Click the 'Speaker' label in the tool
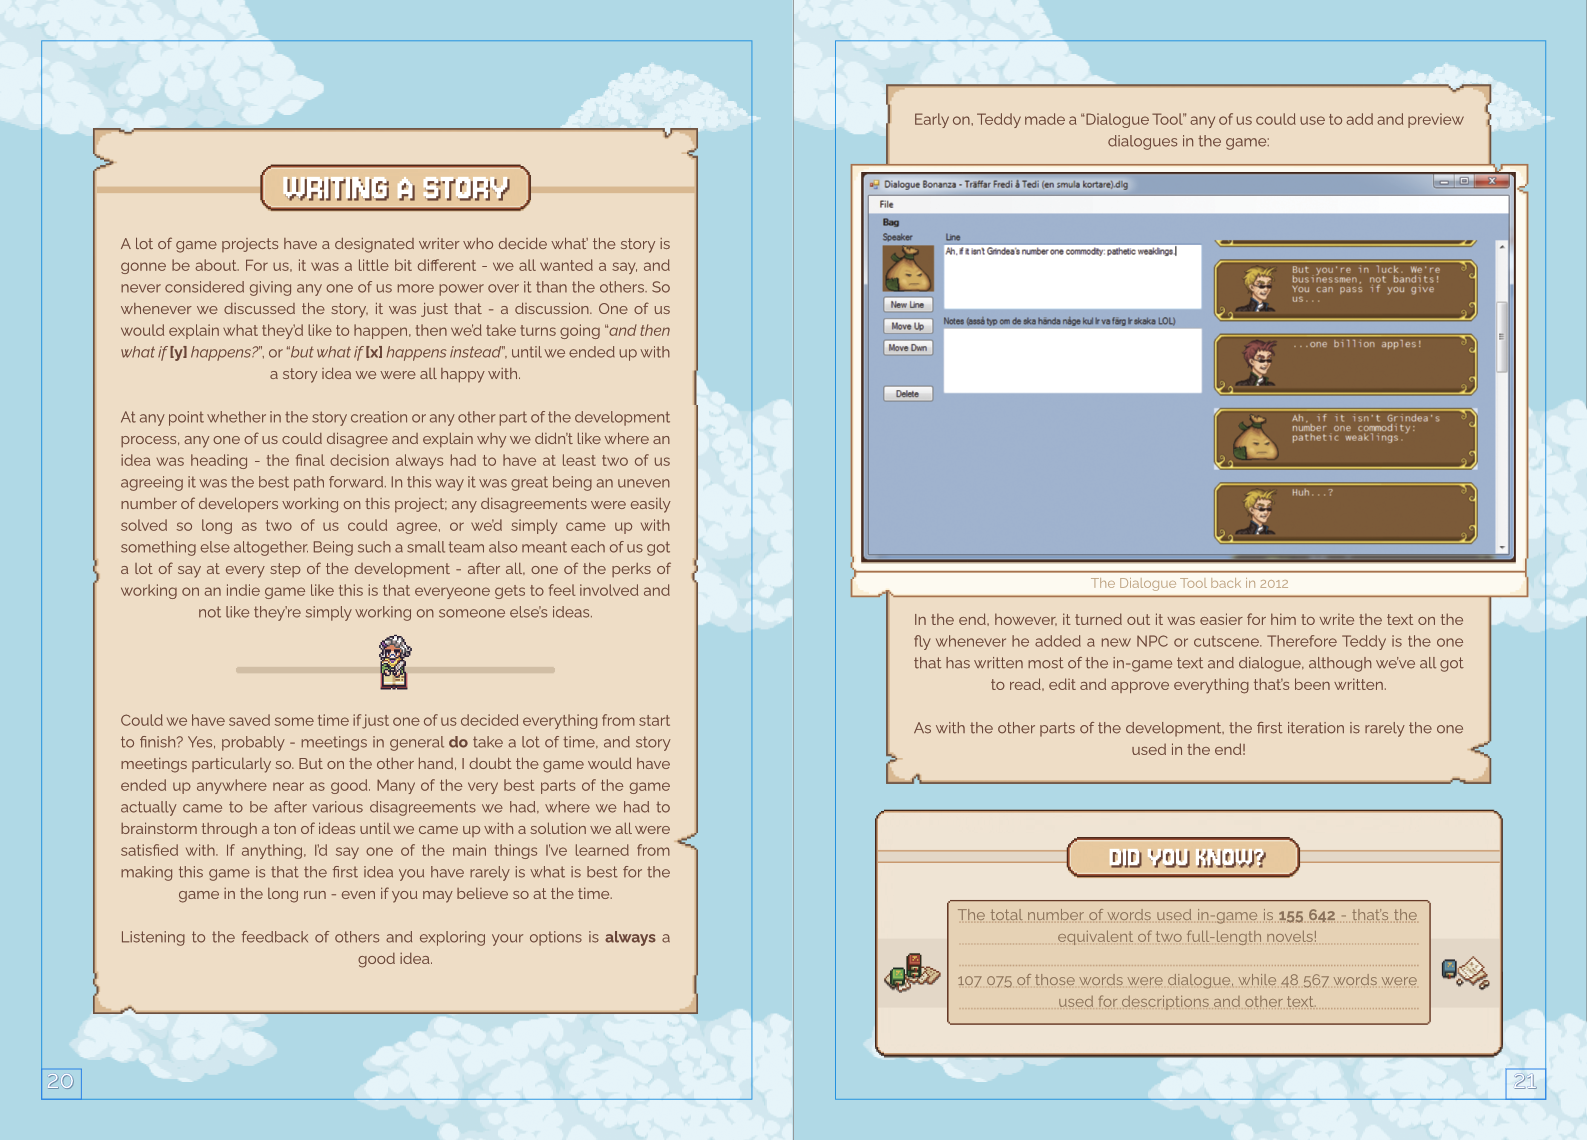1587x1140 pixels. [897, 237]
